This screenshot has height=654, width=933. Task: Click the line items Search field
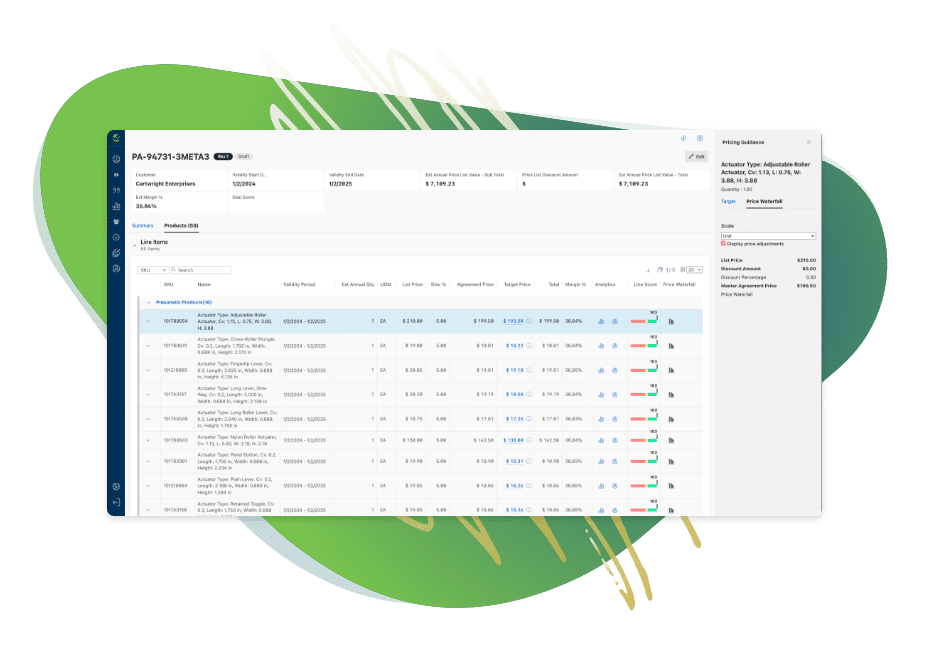click(x=203, y=270)
